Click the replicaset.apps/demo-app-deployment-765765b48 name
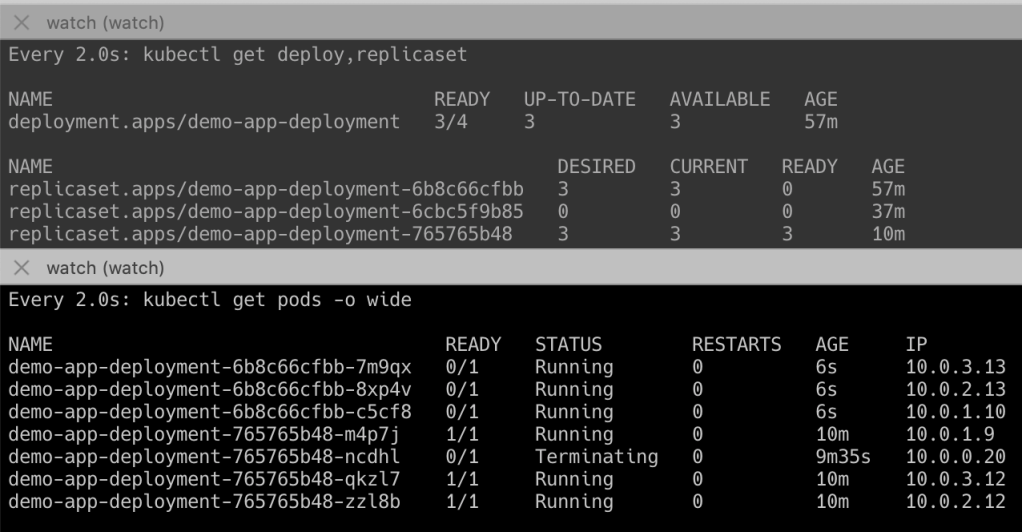This screenshot has width=1022, height=532. (x=260, y=234)
